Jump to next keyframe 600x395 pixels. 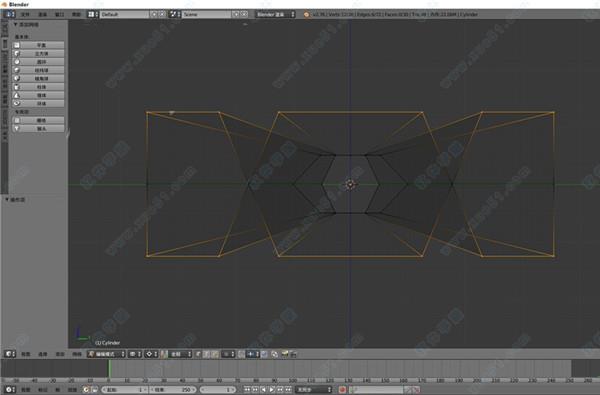coord(280,390)
